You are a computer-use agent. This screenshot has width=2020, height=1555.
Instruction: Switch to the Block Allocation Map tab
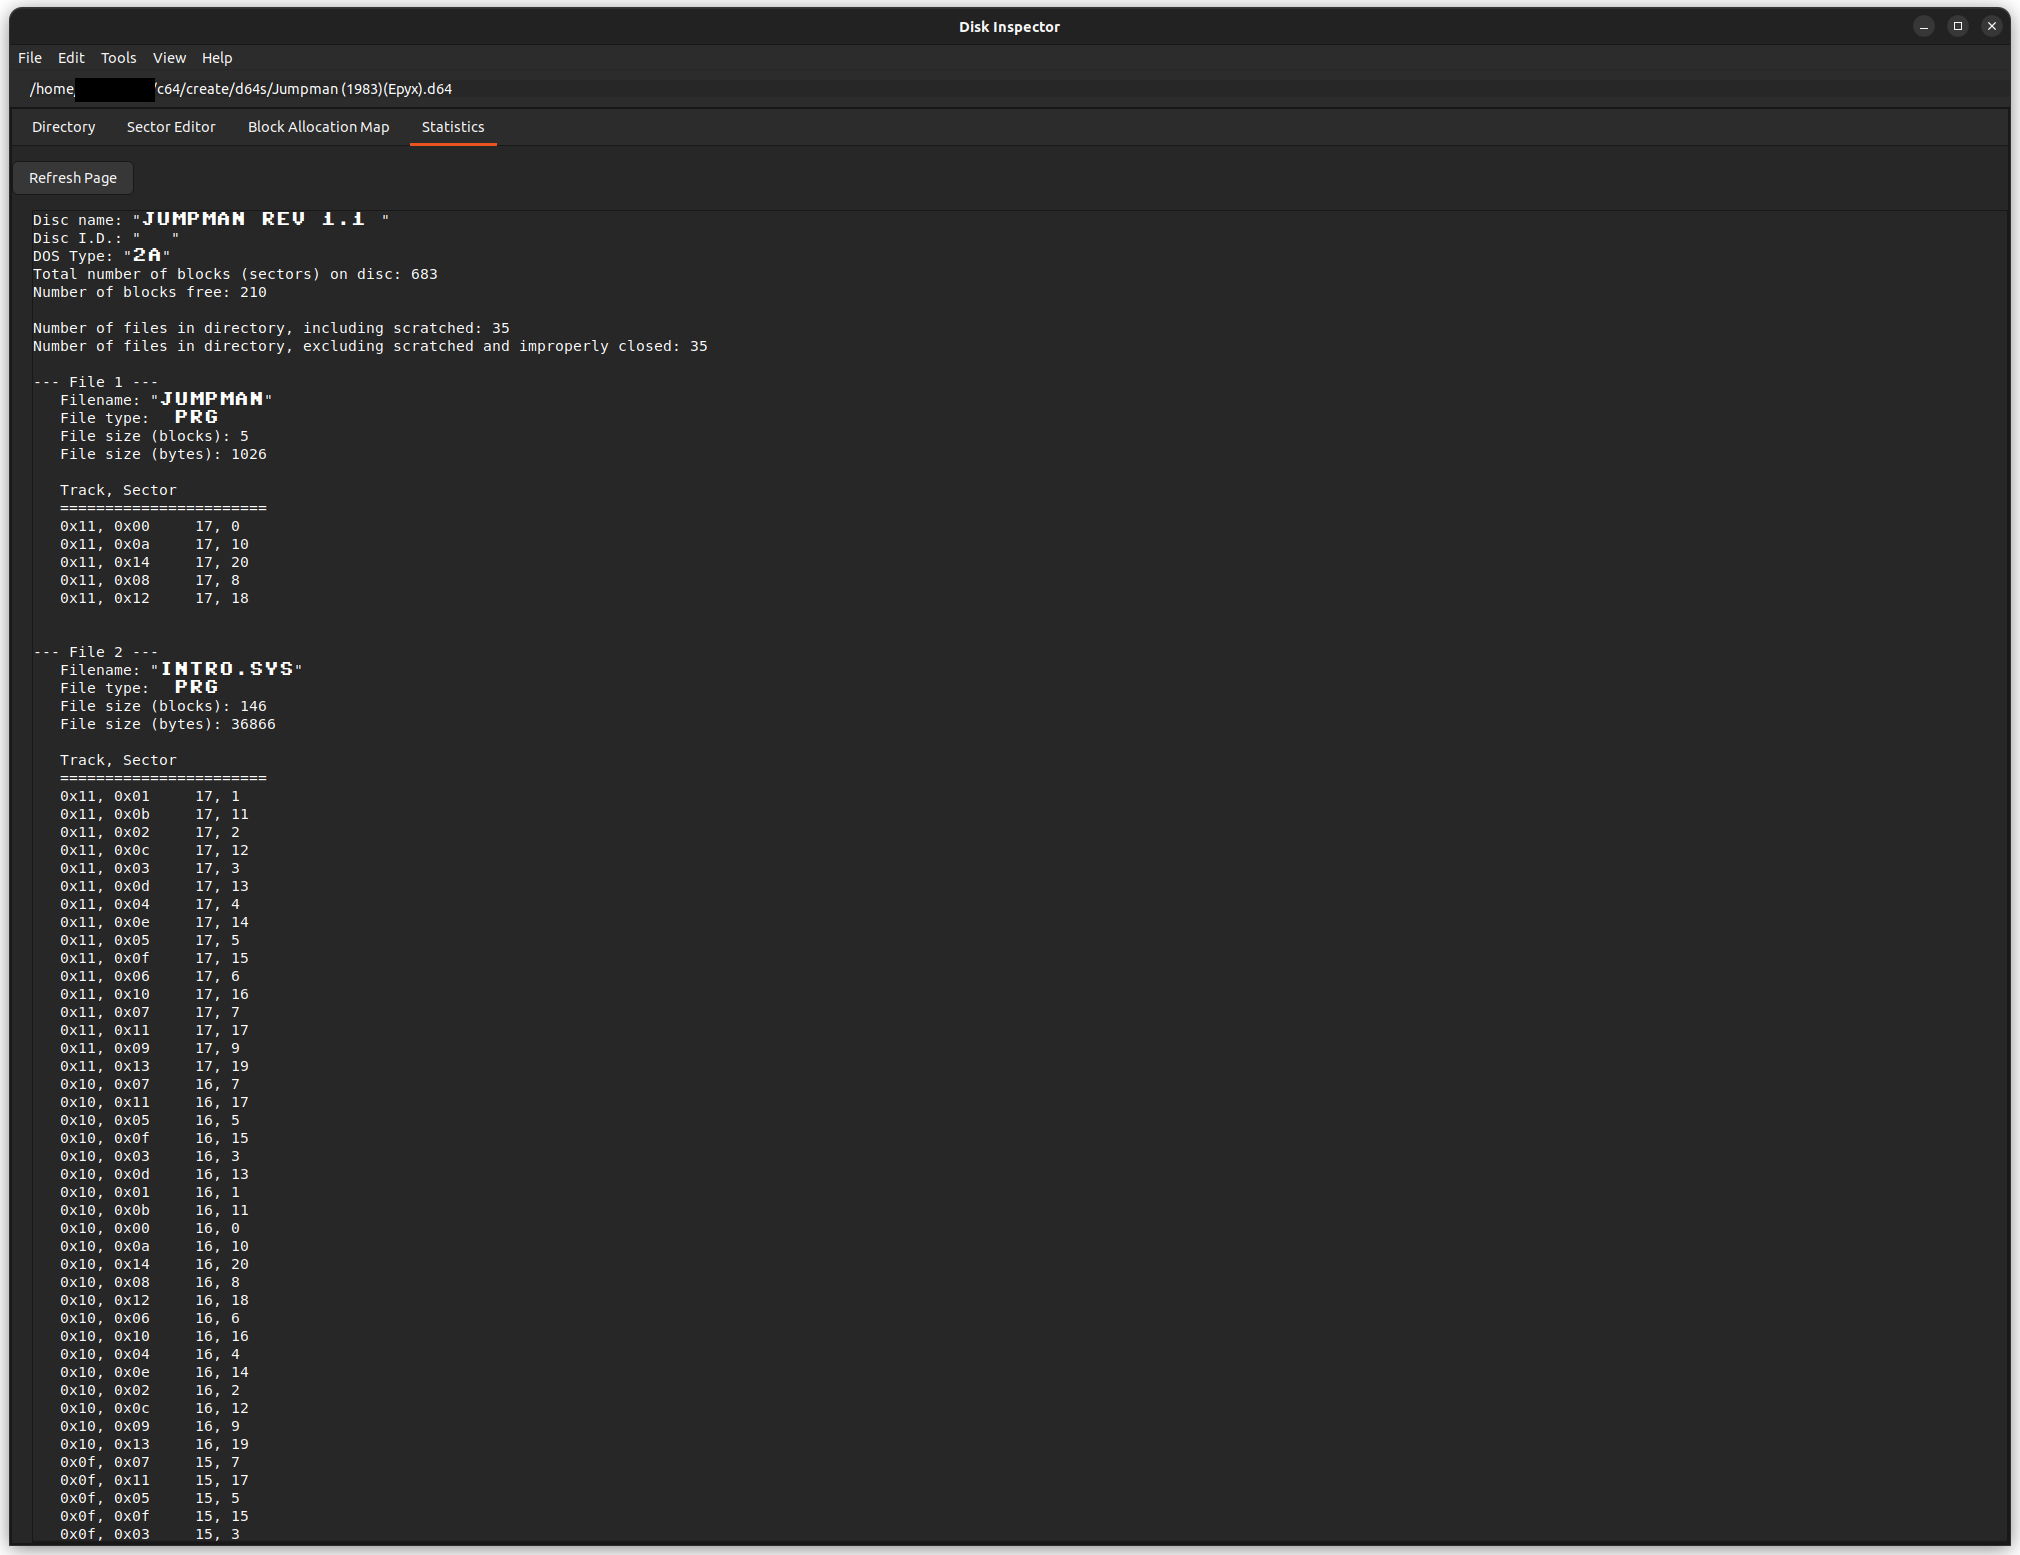318,127
